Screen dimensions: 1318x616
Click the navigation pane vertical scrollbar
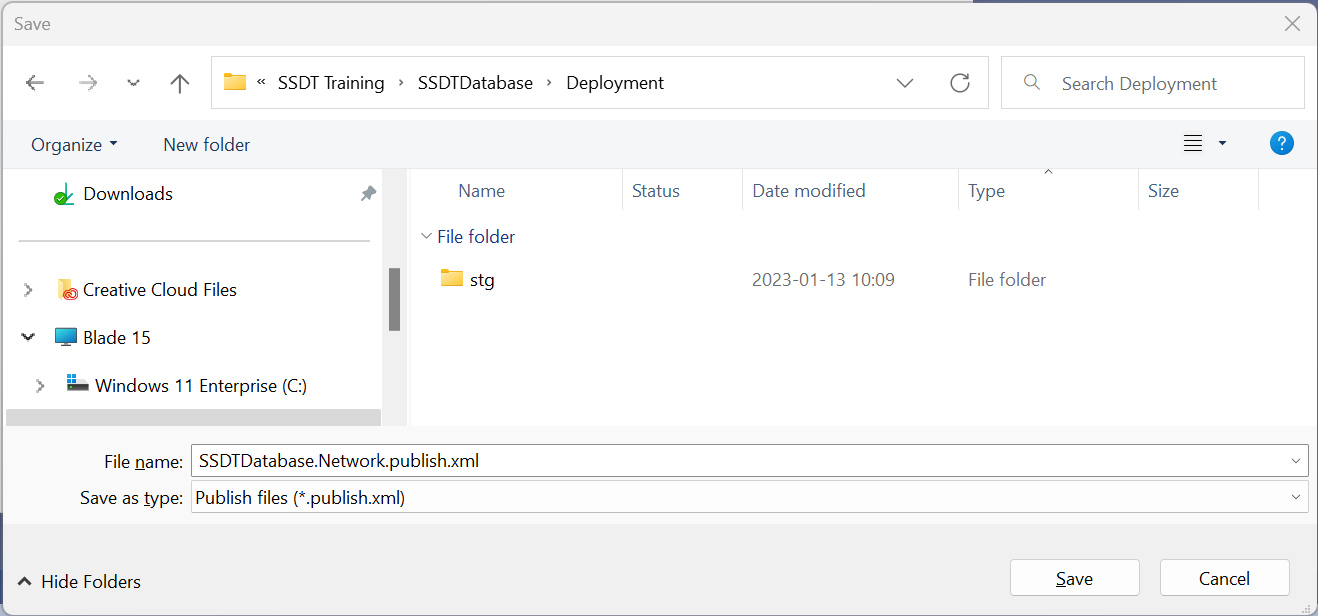point(394,298)
